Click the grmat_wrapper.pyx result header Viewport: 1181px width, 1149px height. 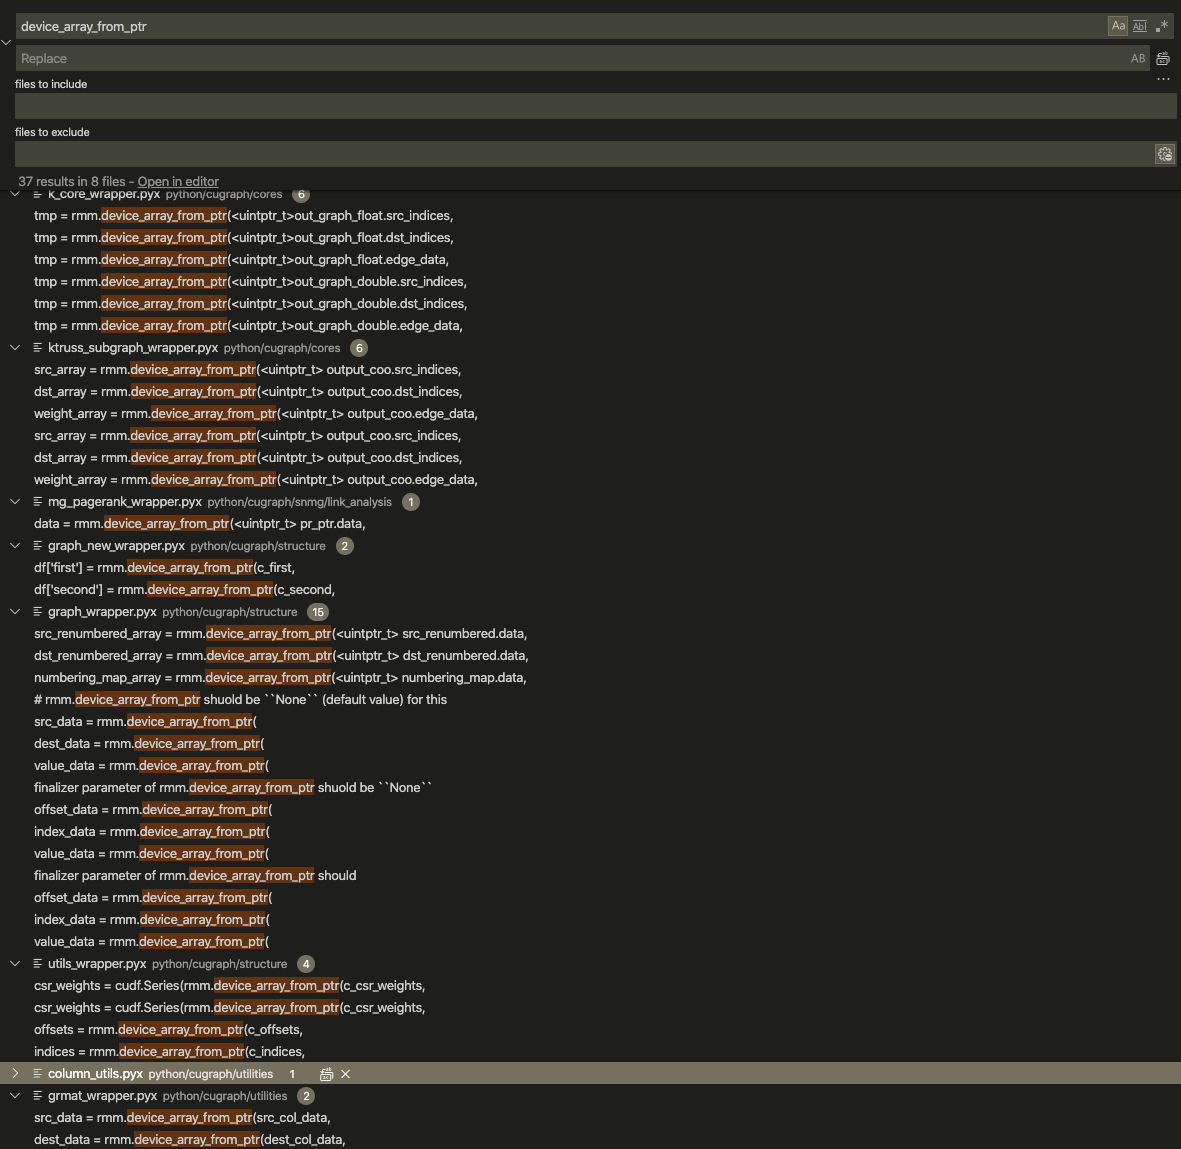tap(102, 1095)
